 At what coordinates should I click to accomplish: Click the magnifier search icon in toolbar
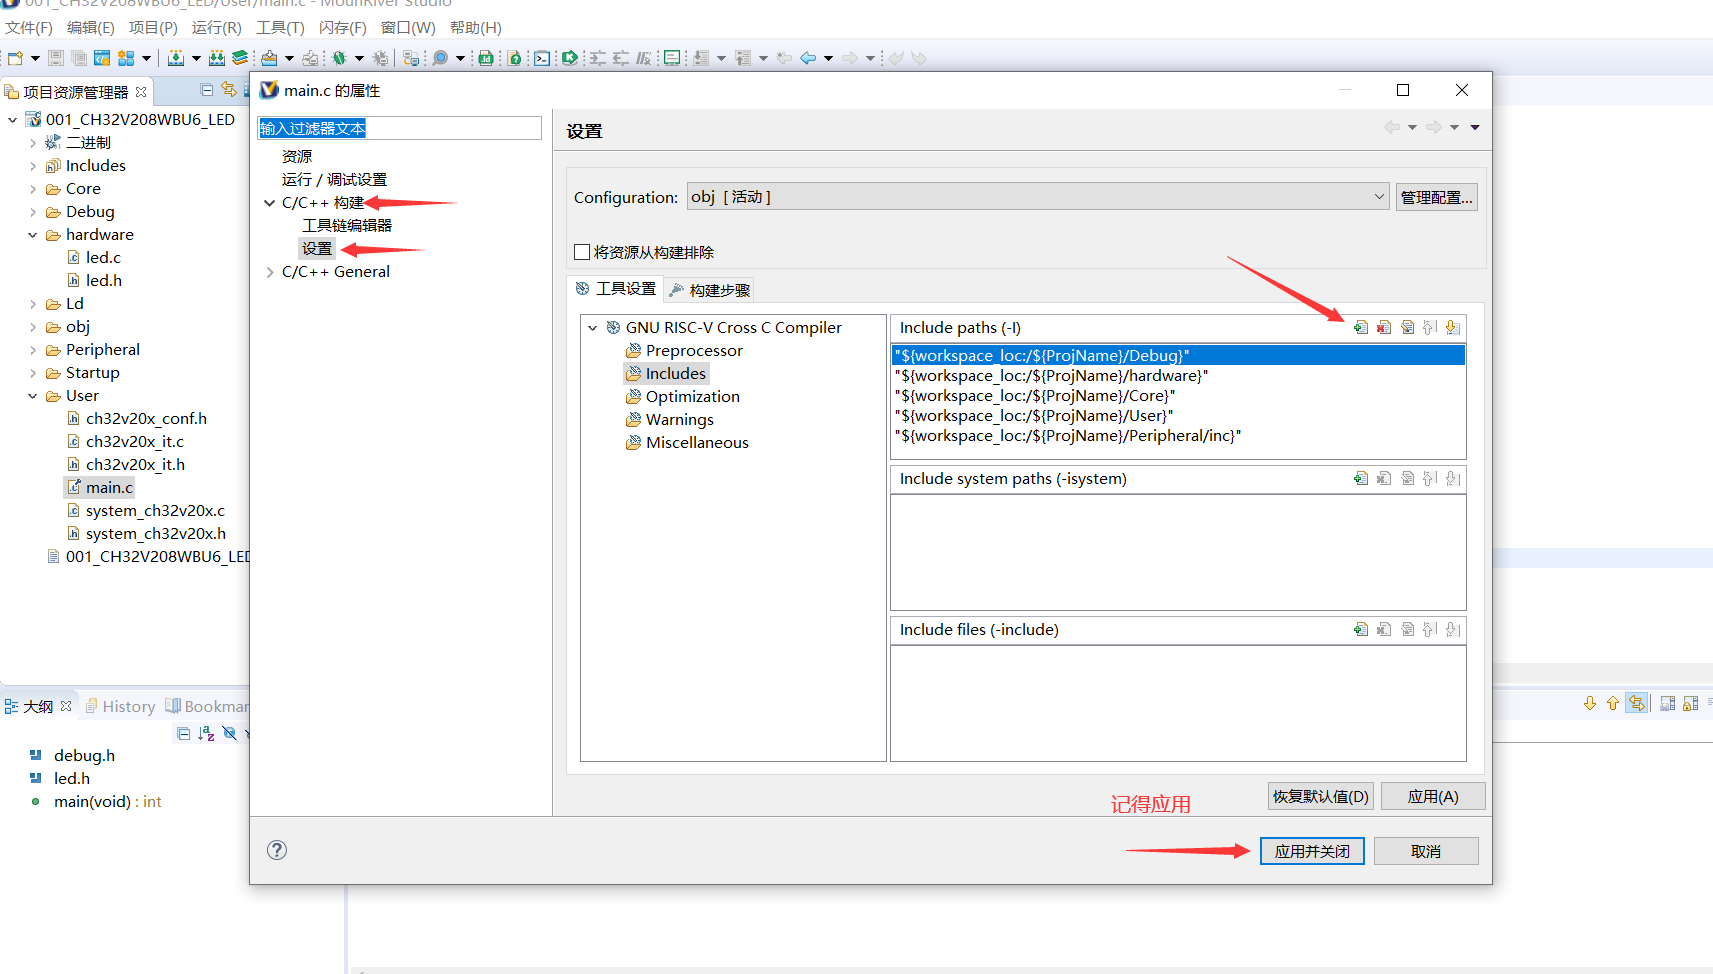coord(440,58)
